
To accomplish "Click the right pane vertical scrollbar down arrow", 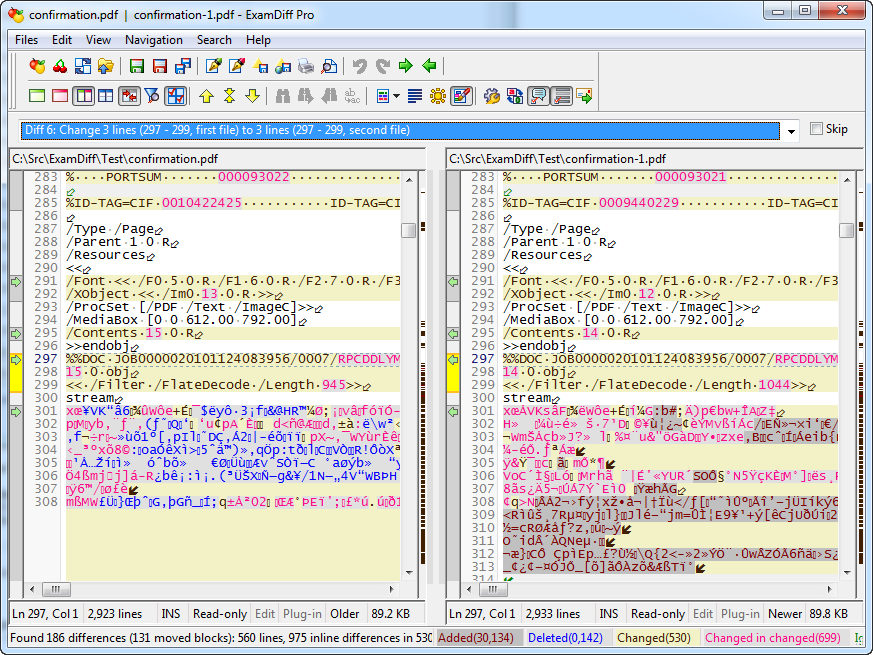I will pos(846,572).
